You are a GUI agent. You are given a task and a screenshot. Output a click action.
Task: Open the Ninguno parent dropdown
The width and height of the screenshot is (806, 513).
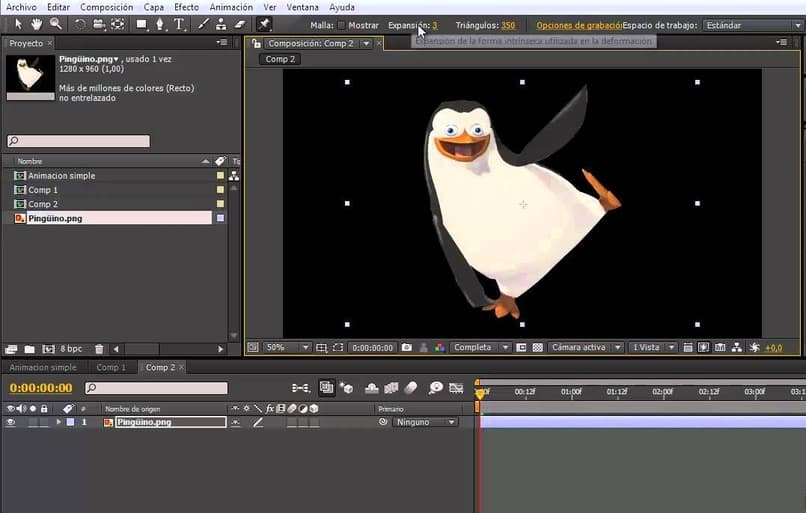(425, 422)
